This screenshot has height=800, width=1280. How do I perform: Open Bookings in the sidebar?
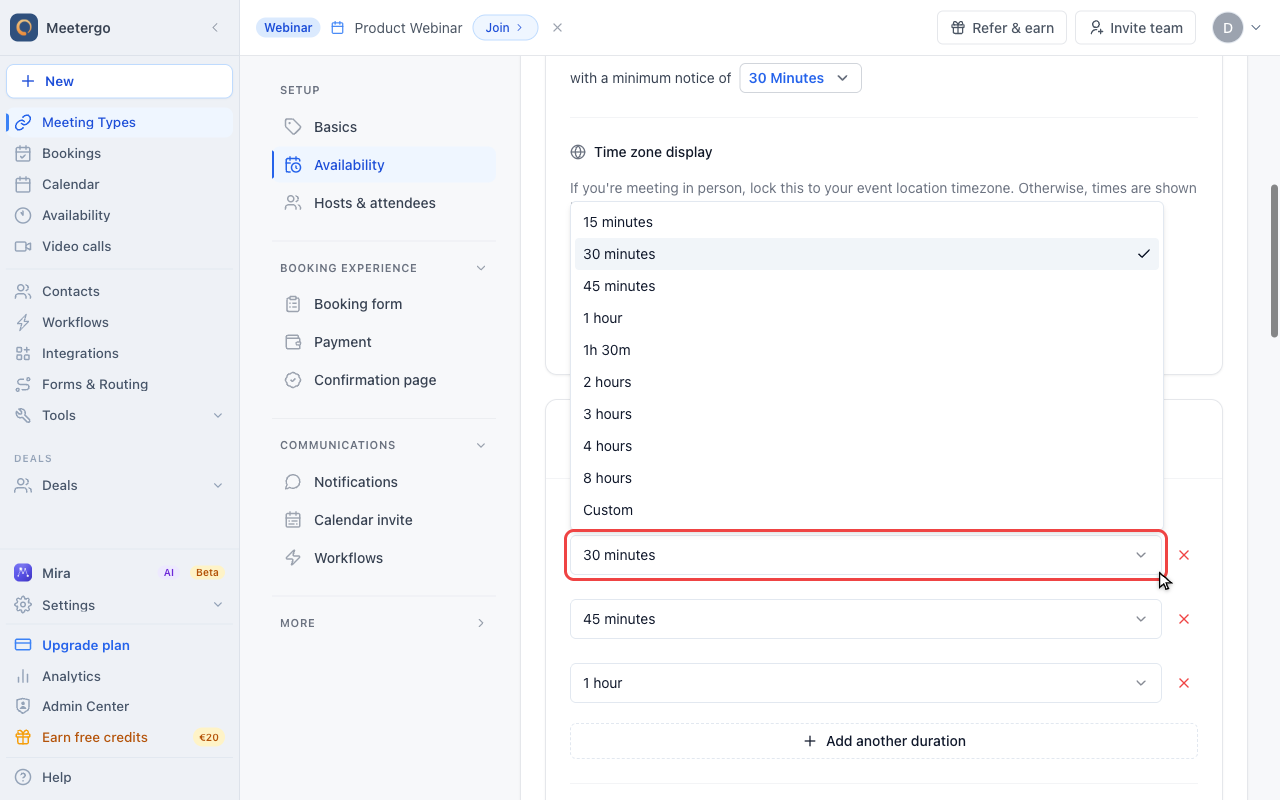(x=120, y=153)
